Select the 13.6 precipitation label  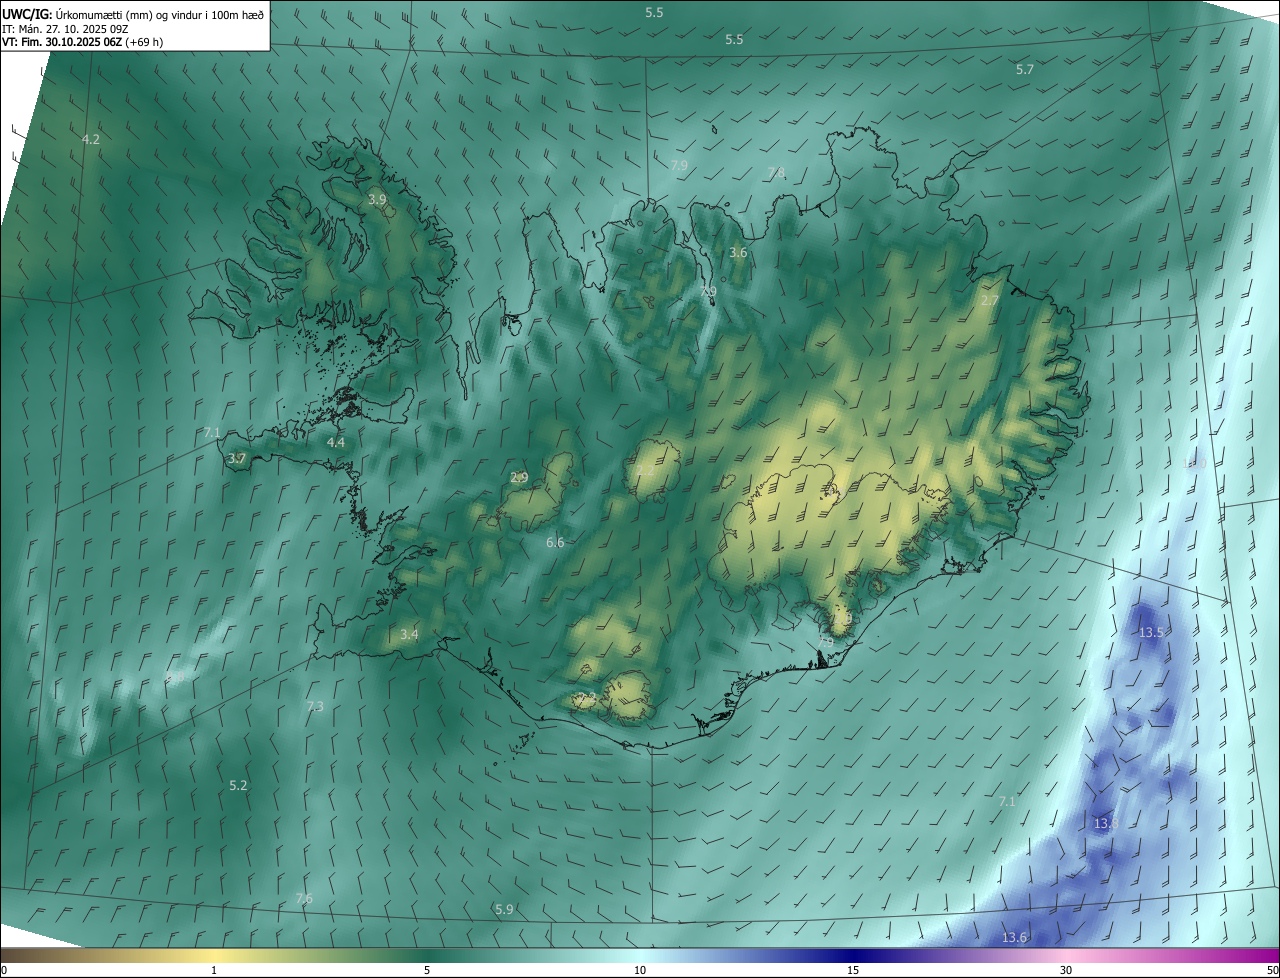[x=1014, y=938]
